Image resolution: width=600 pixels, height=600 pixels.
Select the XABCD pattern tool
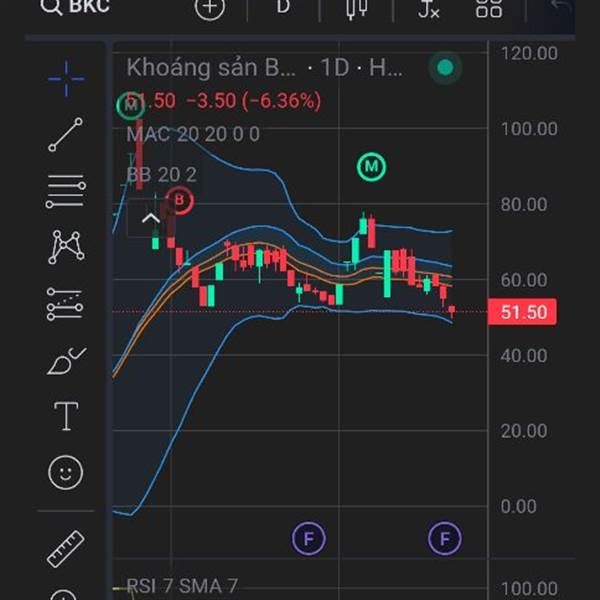tap(66, 247)
